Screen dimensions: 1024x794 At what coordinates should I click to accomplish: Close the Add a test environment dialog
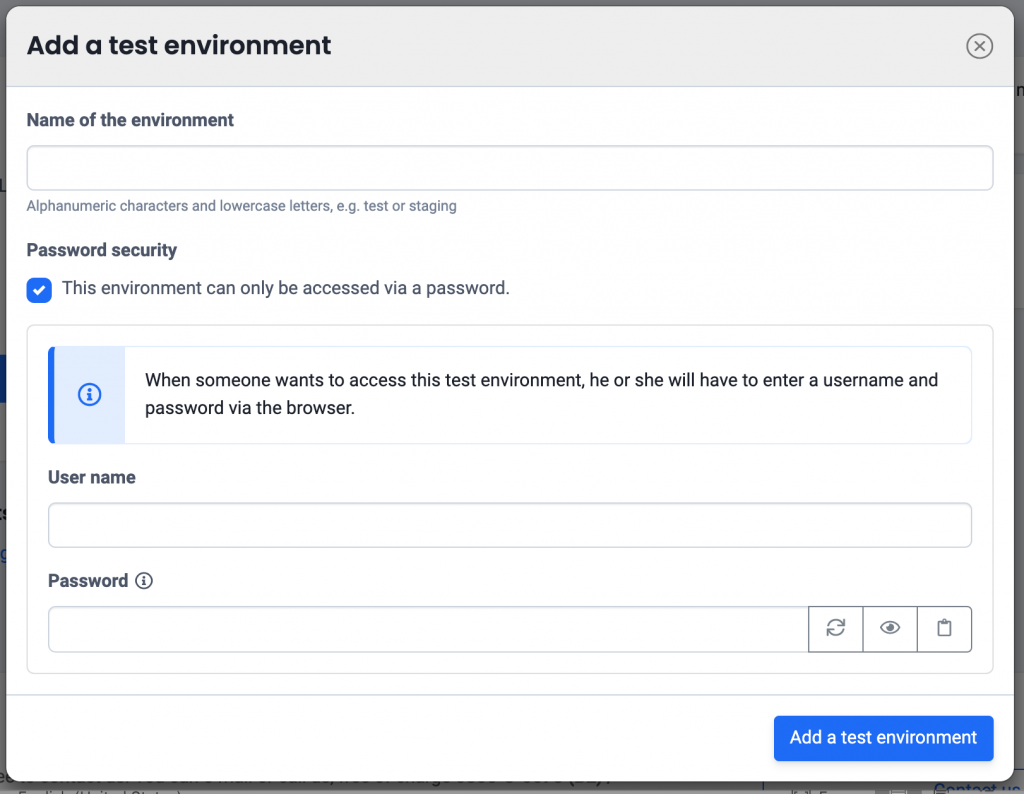[979, 46]
